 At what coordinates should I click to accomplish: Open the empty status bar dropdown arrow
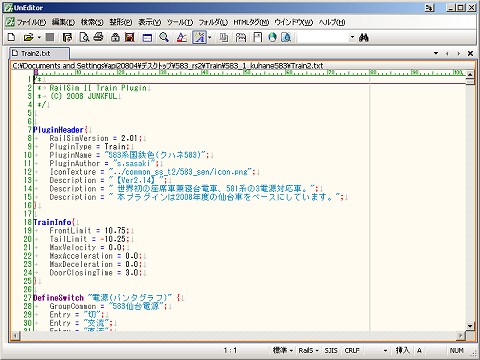point(385,350)
